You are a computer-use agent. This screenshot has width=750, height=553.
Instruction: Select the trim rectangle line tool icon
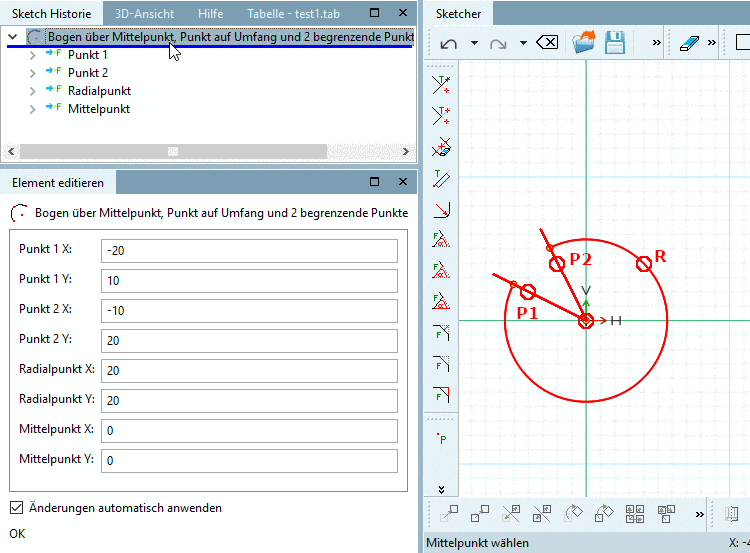pyautogui.click(x=441, y=178)
